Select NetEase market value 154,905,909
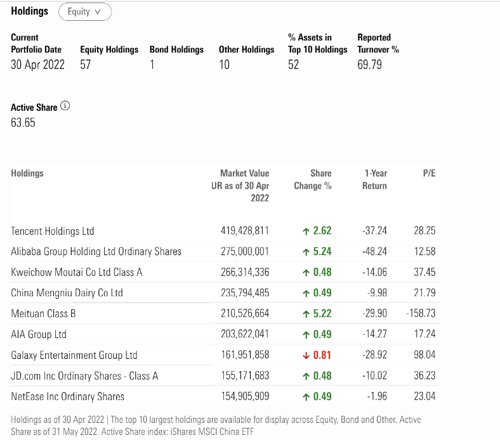 pyautogui.click(x=245, y=396)
